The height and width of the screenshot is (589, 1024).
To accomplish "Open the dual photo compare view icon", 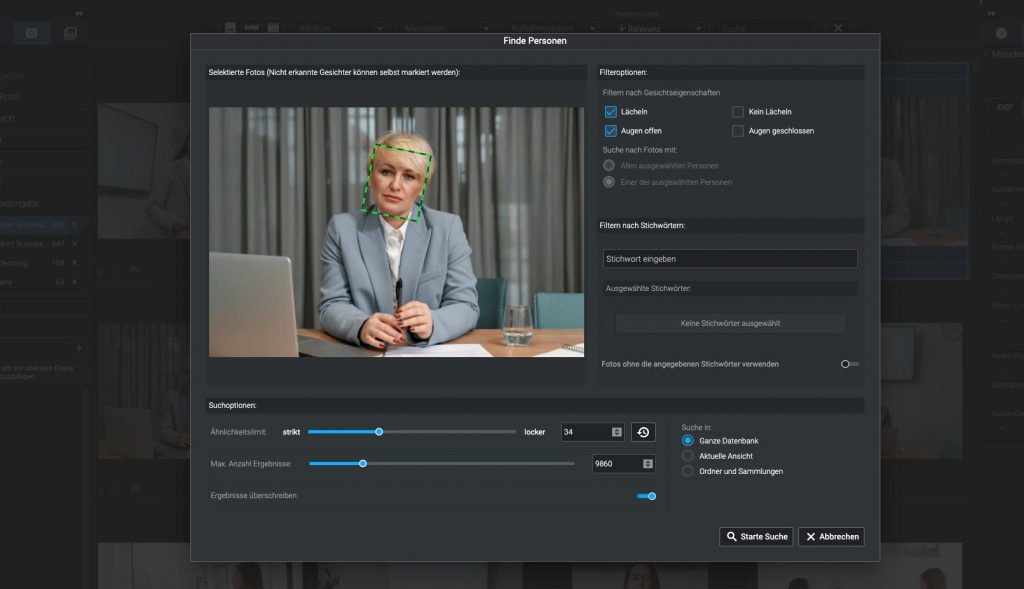I will point(70,30).
